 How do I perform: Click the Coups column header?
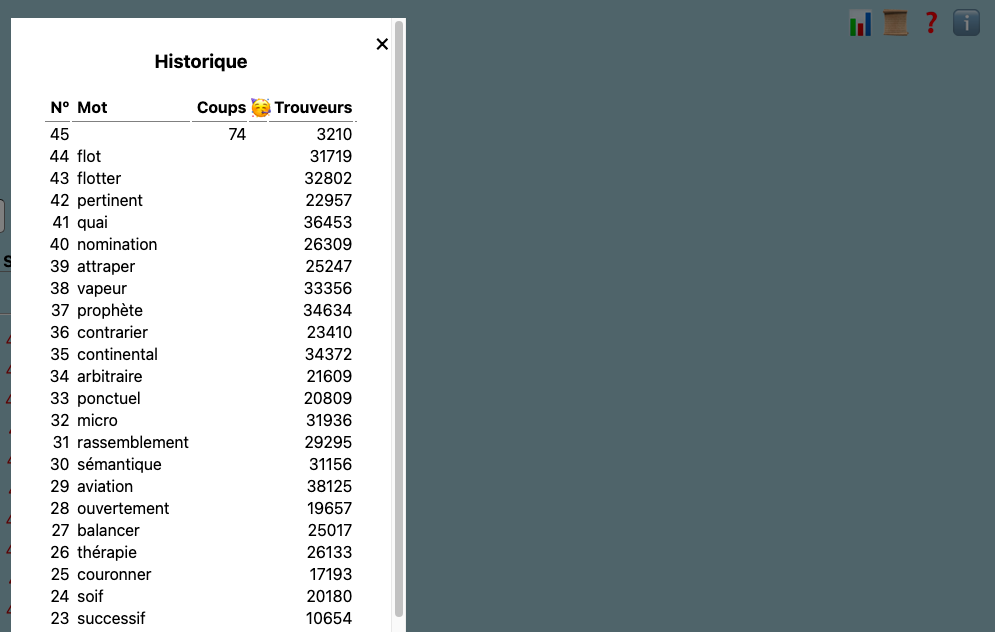(x=221, y=108)
